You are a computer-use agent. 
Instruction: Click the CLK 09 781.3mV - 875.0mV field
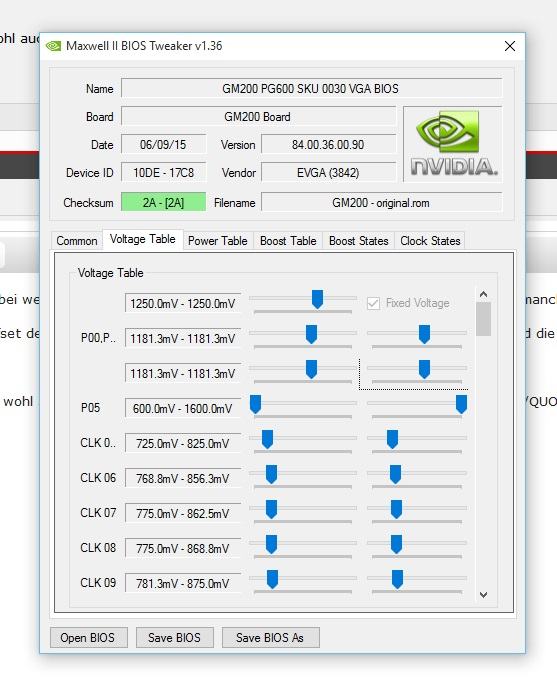pyautogui.click(x=183, y=583)
